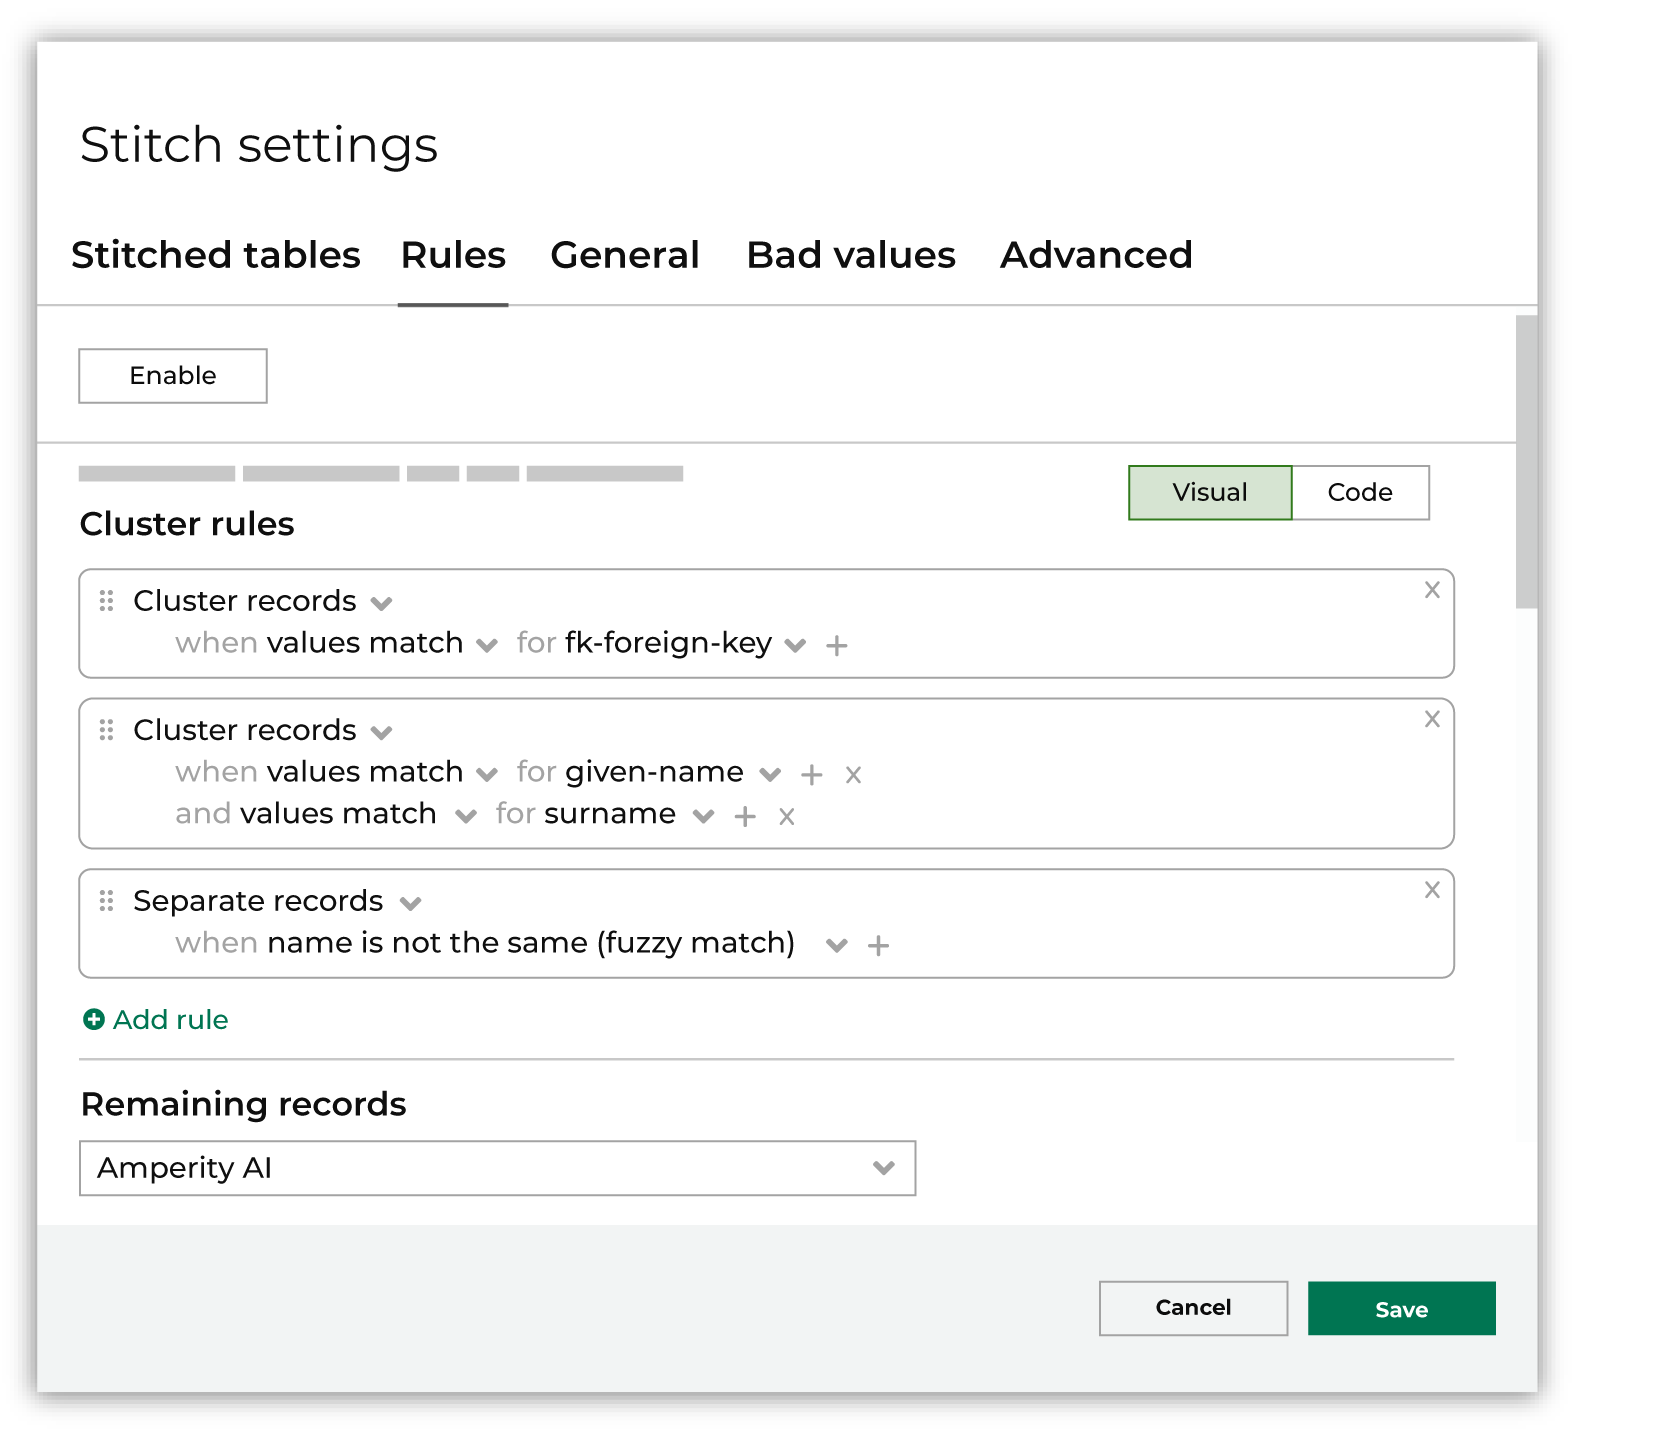Add condition after surname with plus icon
Screen dimensions: 1667x1434
pyautogui.click(x=745, y=817)
